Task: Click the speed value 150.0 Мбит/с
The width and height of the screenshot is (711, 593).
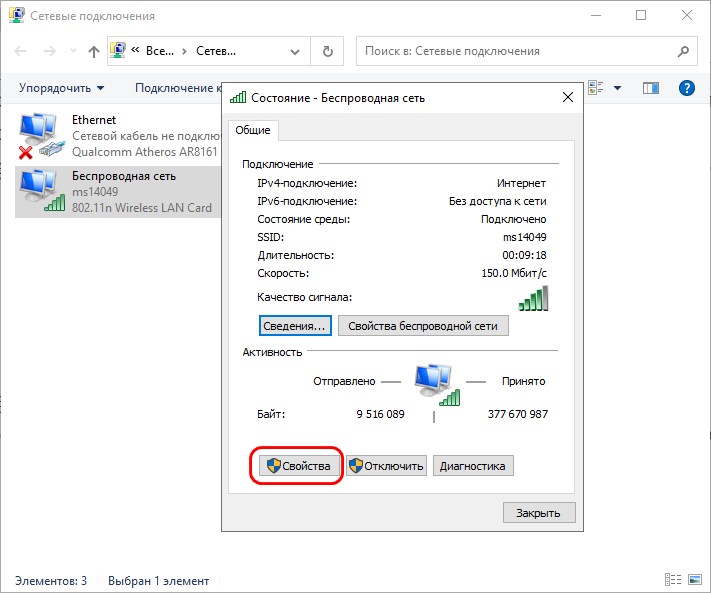Action: point(514,273)
